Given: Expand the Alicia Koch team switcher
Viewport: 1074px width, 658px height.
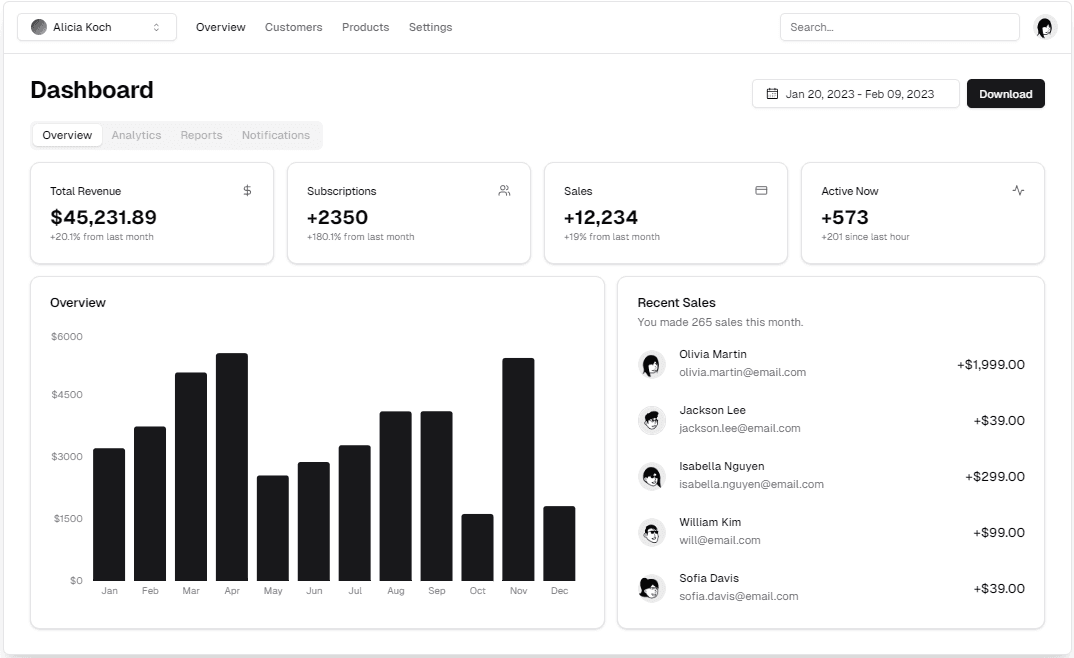Looking at the screenshot, I should (x=96, y=26).
